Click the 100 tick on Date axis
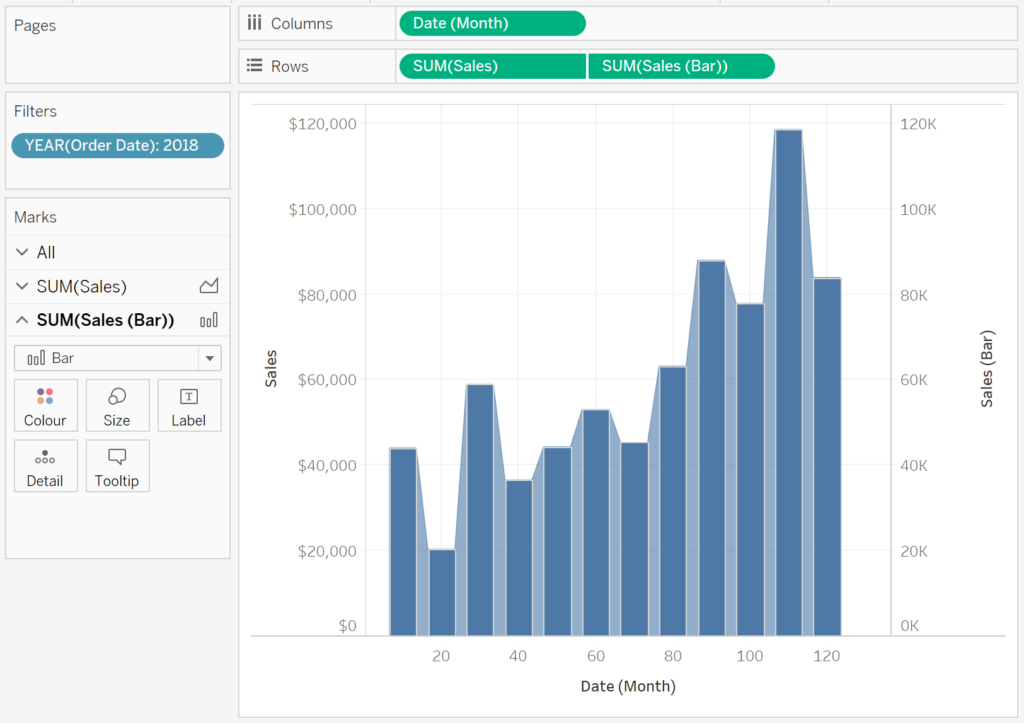The width and height of the screenshot is (1024, 723). [750, 656]
